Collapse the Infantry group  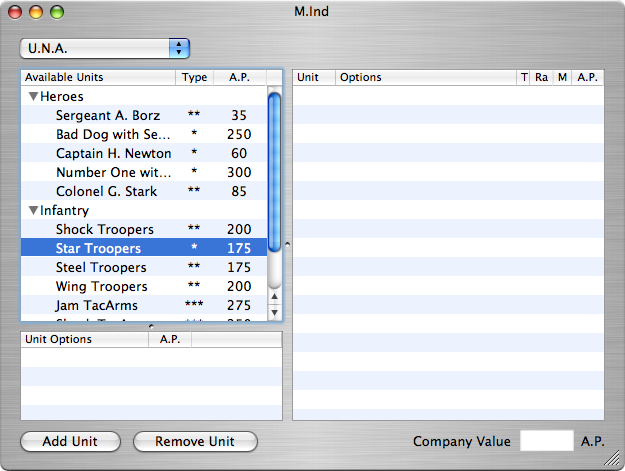pos(33,211)
